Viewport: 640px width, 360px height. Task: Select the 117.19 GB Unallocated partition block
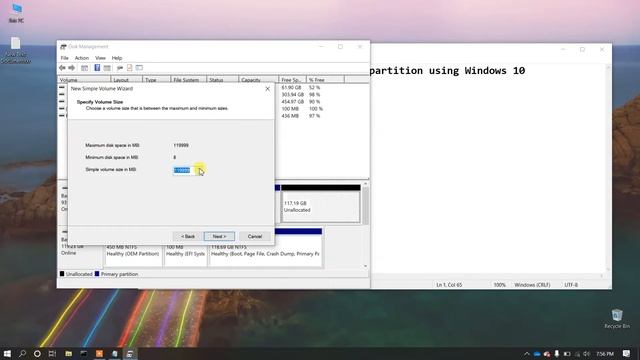(x=320, y=204)
